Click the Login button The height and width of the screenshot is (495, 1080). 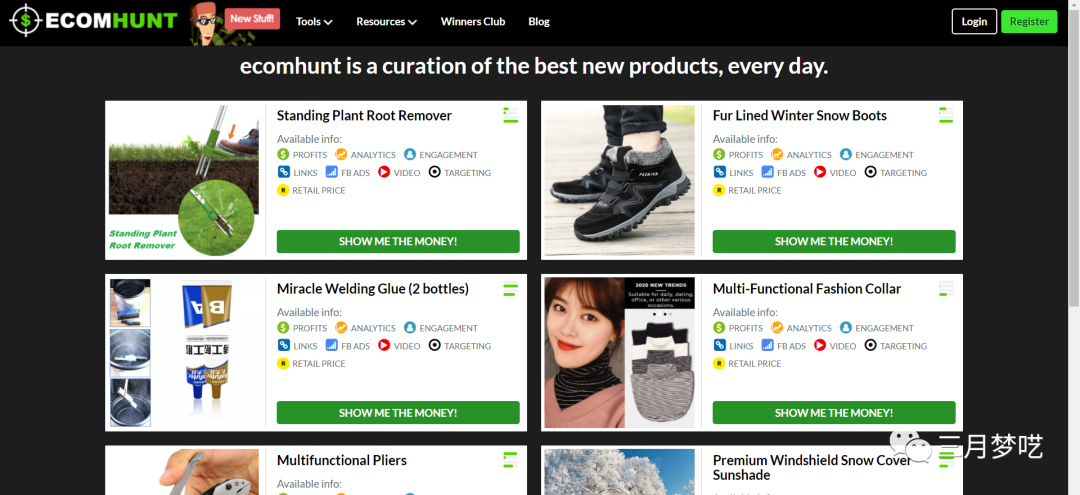click(x=974, y=21)
